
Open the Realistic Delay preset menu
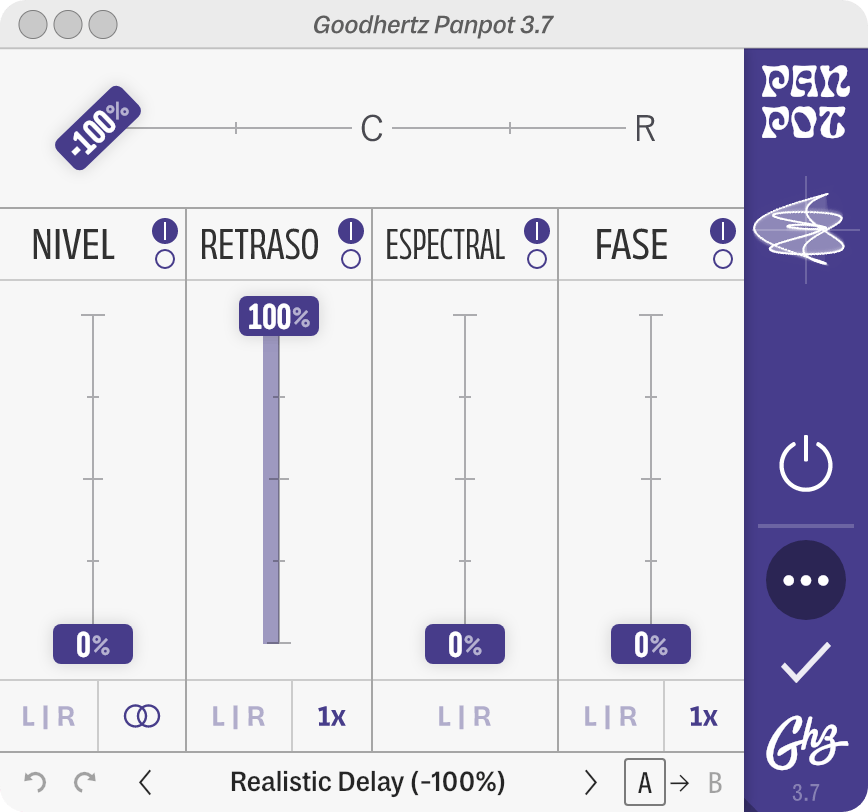tap(367, 782)
